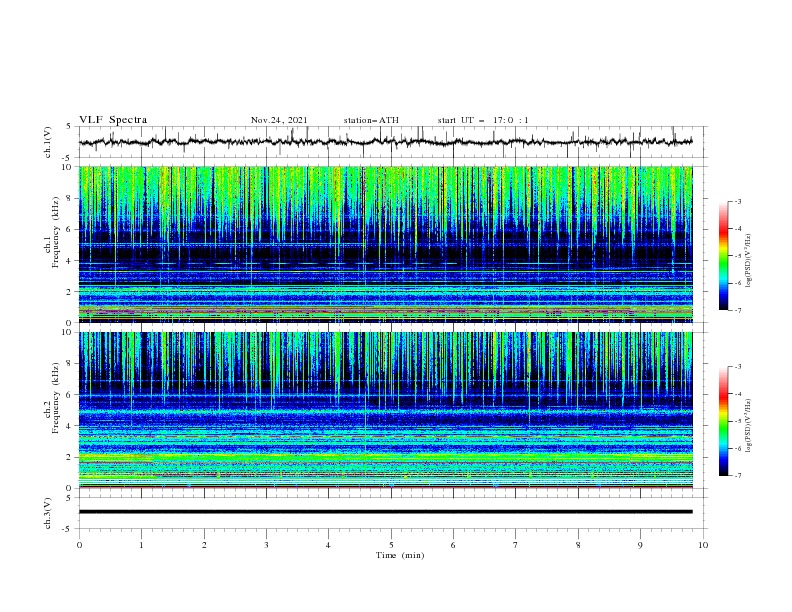The image size is (792, 612).
Task: Click time axis tick label "3"
Action: [x=266, y=545]
